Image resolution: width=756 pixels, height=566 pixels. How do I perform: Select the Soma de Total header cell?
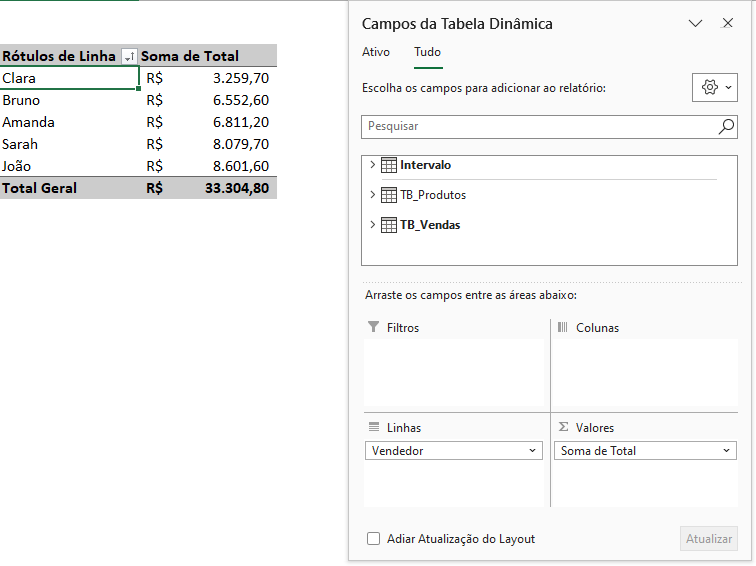tap(208, 56)
